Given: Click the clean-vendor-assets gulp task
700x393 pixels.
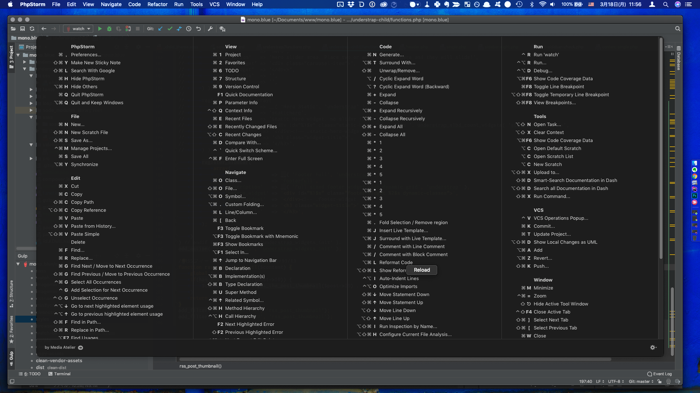Looking at the screenshot, I should coord(59,360).
